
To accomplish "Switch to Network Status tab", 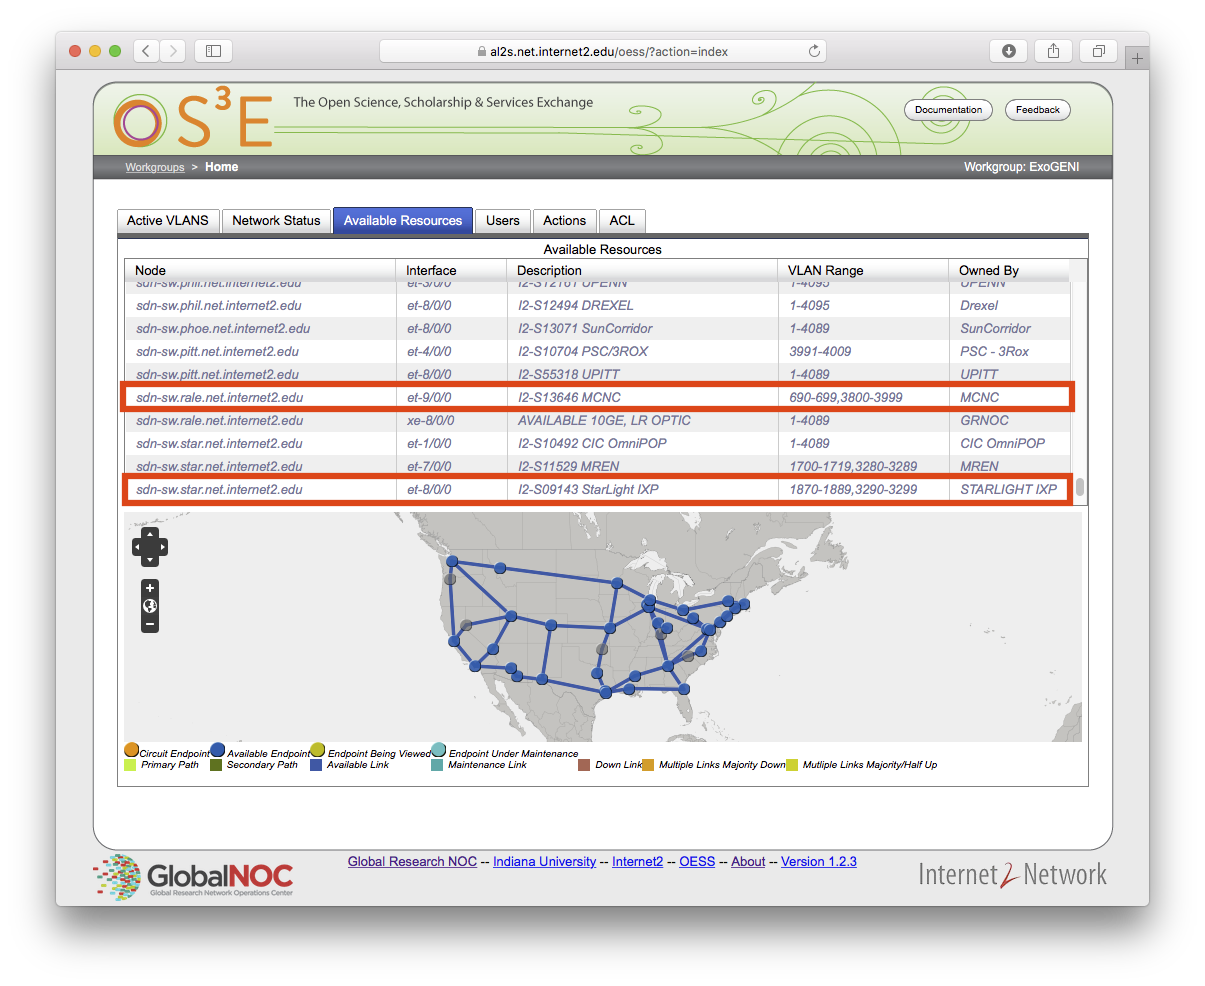I will pyautogui.click(x=276, y=221).
